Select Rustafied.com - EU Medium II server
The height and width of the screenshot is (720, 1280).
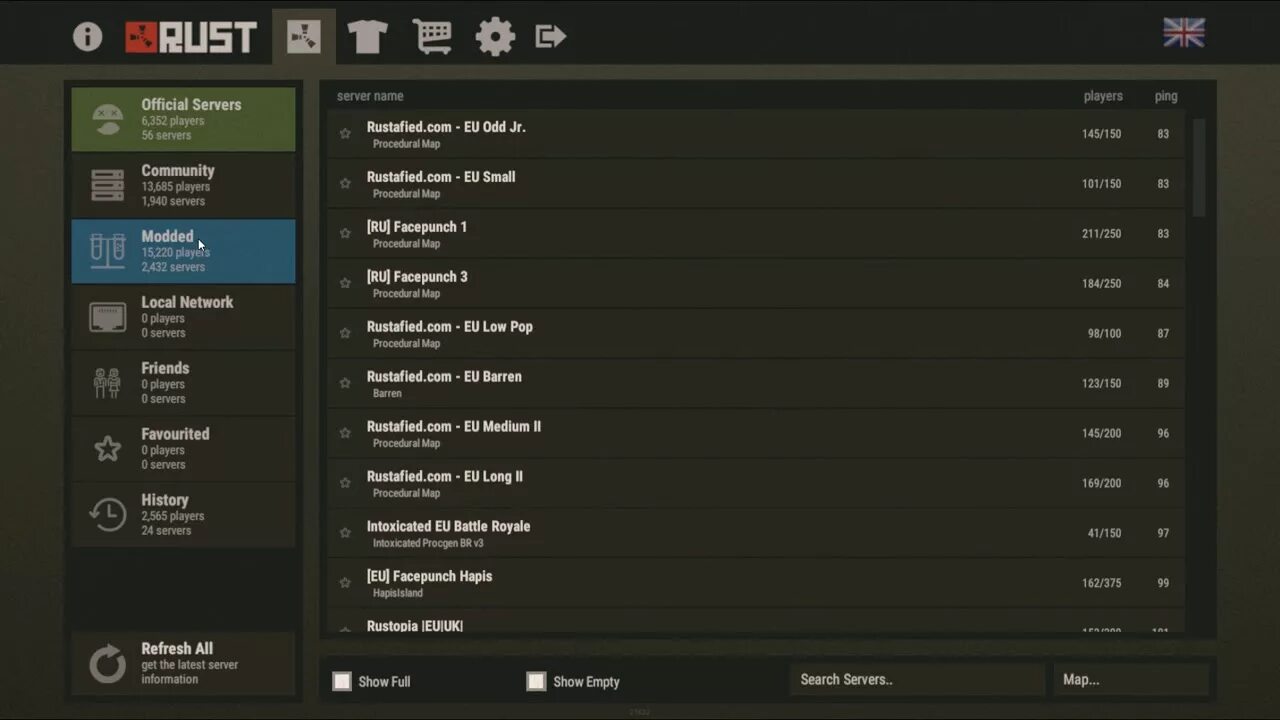point(756,434)
